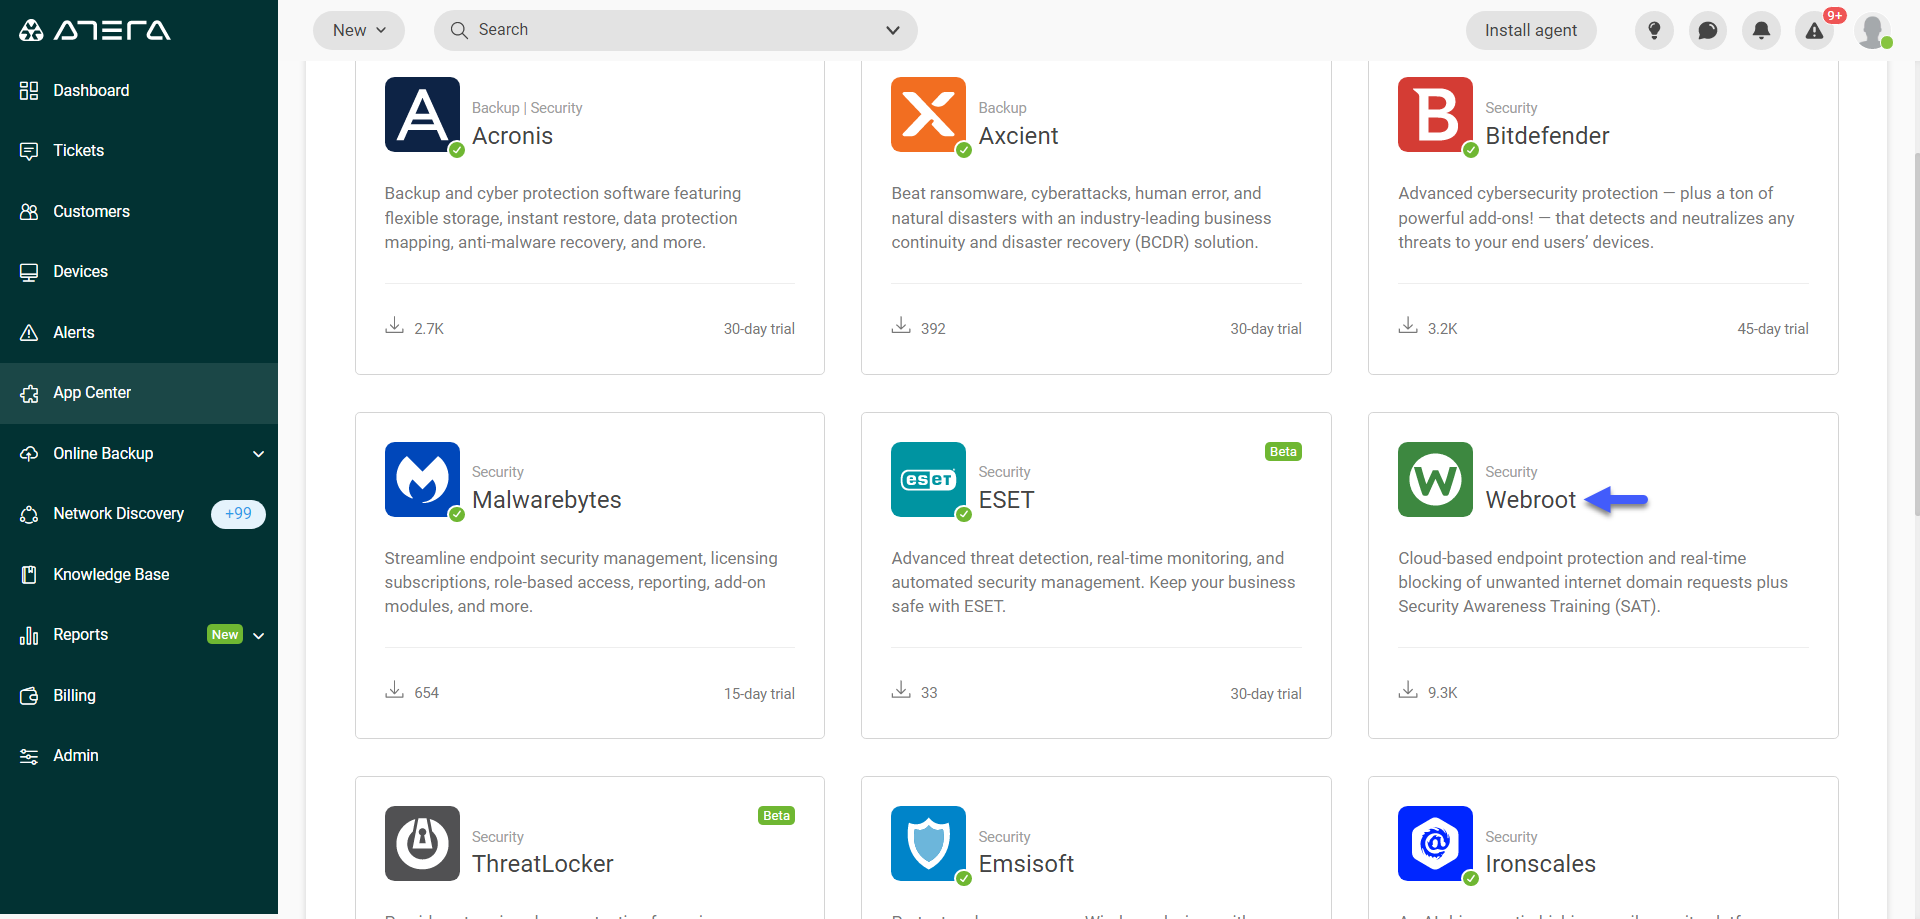Viewport: 1920px width, 919px height.
Task: Click the Emsisoft title
Action: click(1026, 864)
